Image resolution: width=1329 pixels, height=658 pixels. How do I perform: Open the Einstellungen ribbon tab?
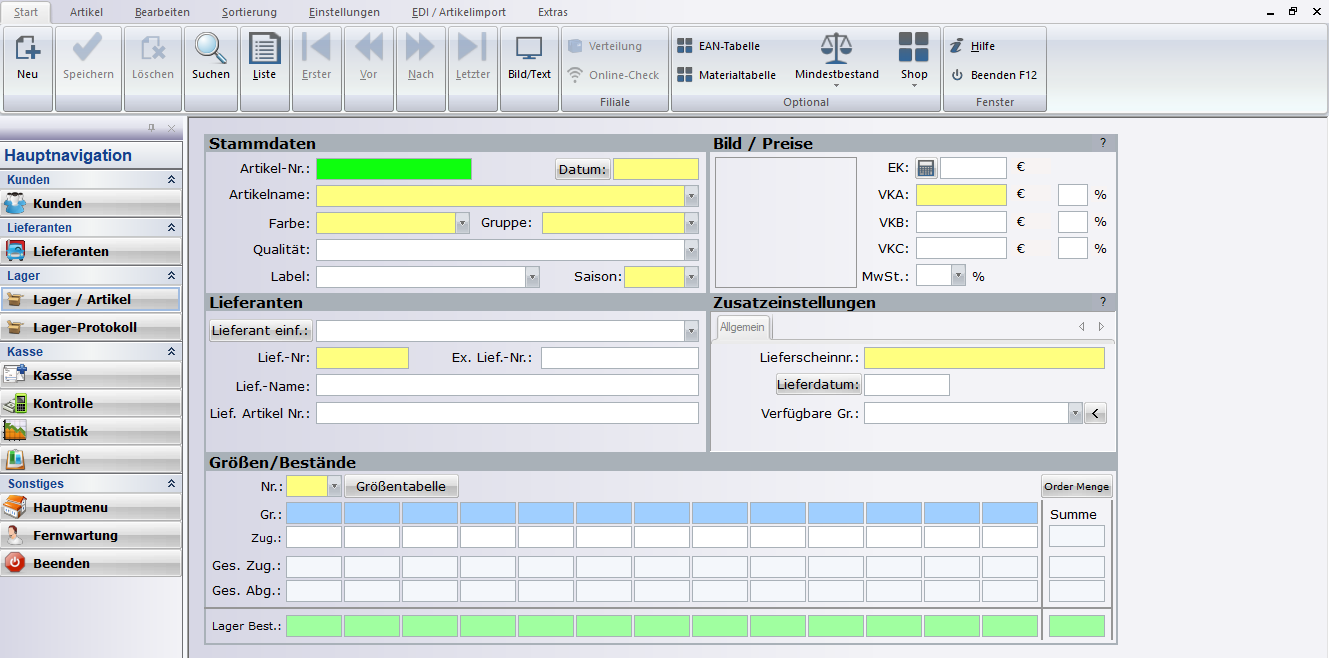click(x=344, y=12)
